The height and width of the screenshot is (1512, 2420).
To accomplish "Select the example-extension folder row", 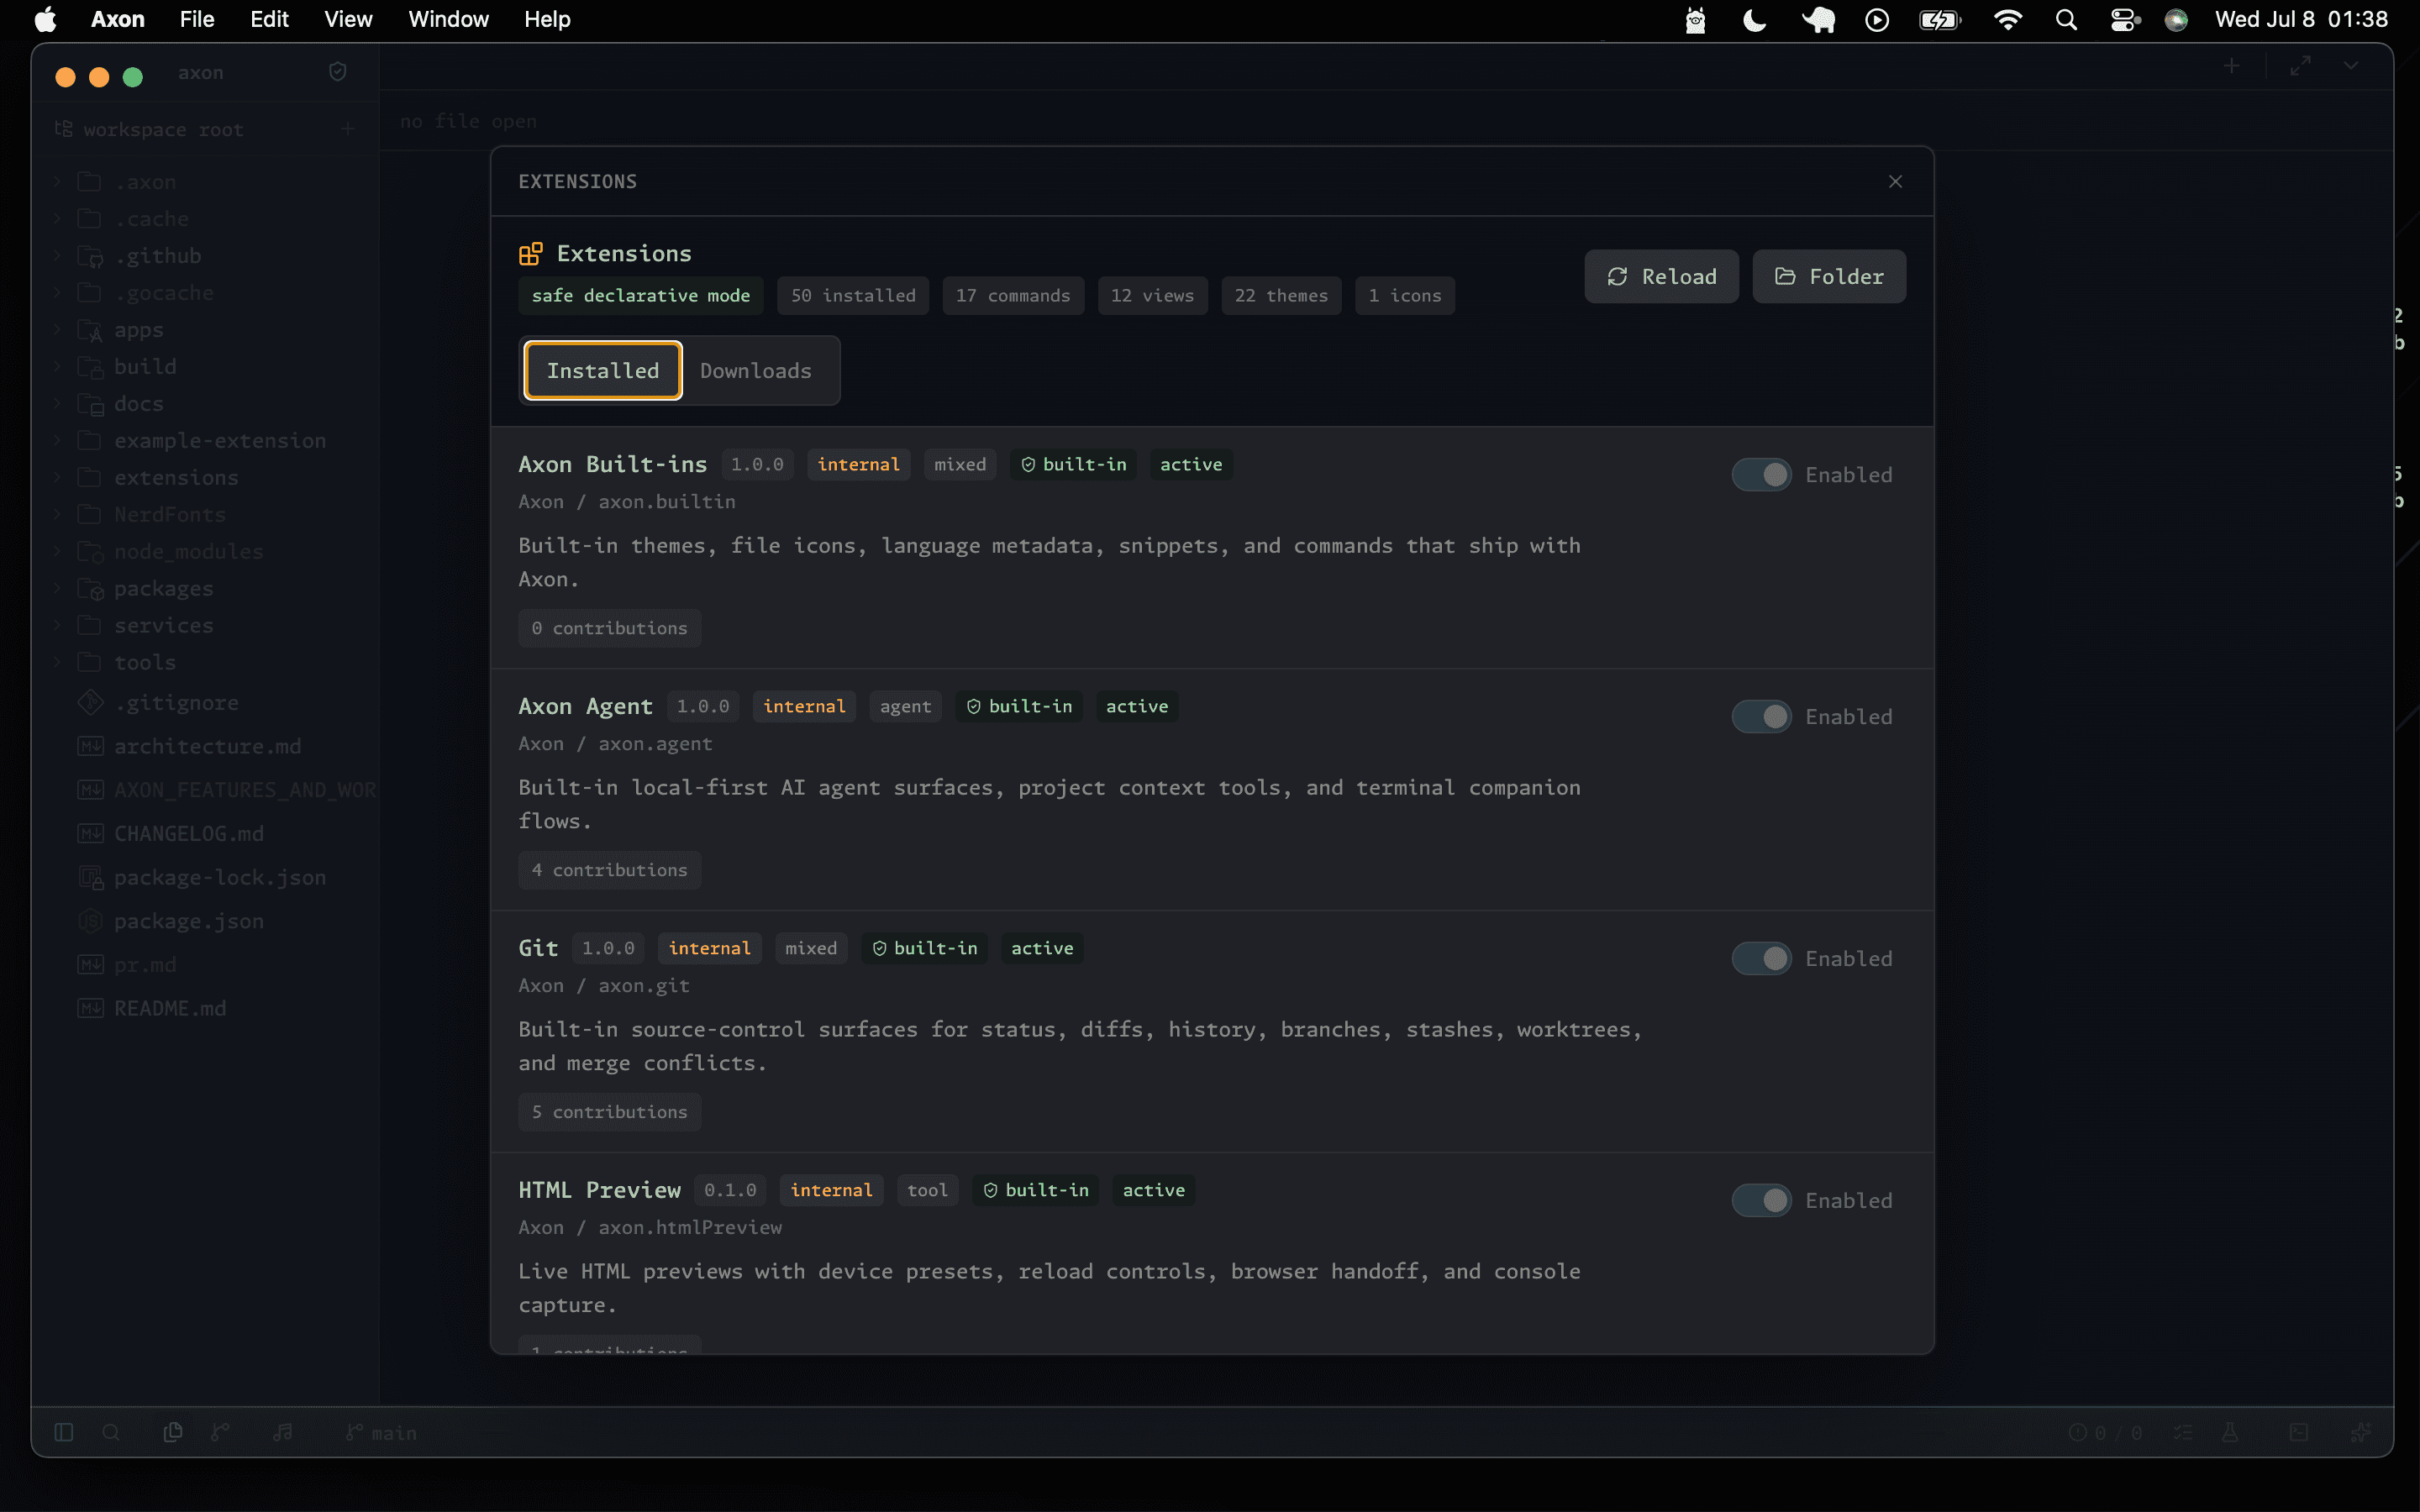I will [205, 441].
